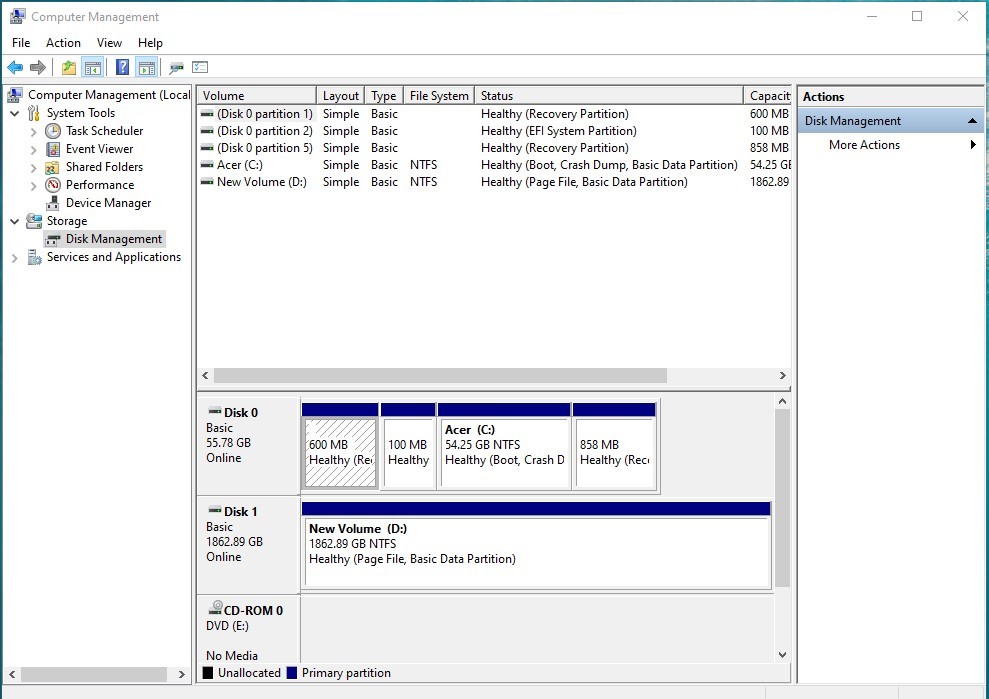Expand the Event Viewer node
989x699 pixels.
tap(33, 150)
